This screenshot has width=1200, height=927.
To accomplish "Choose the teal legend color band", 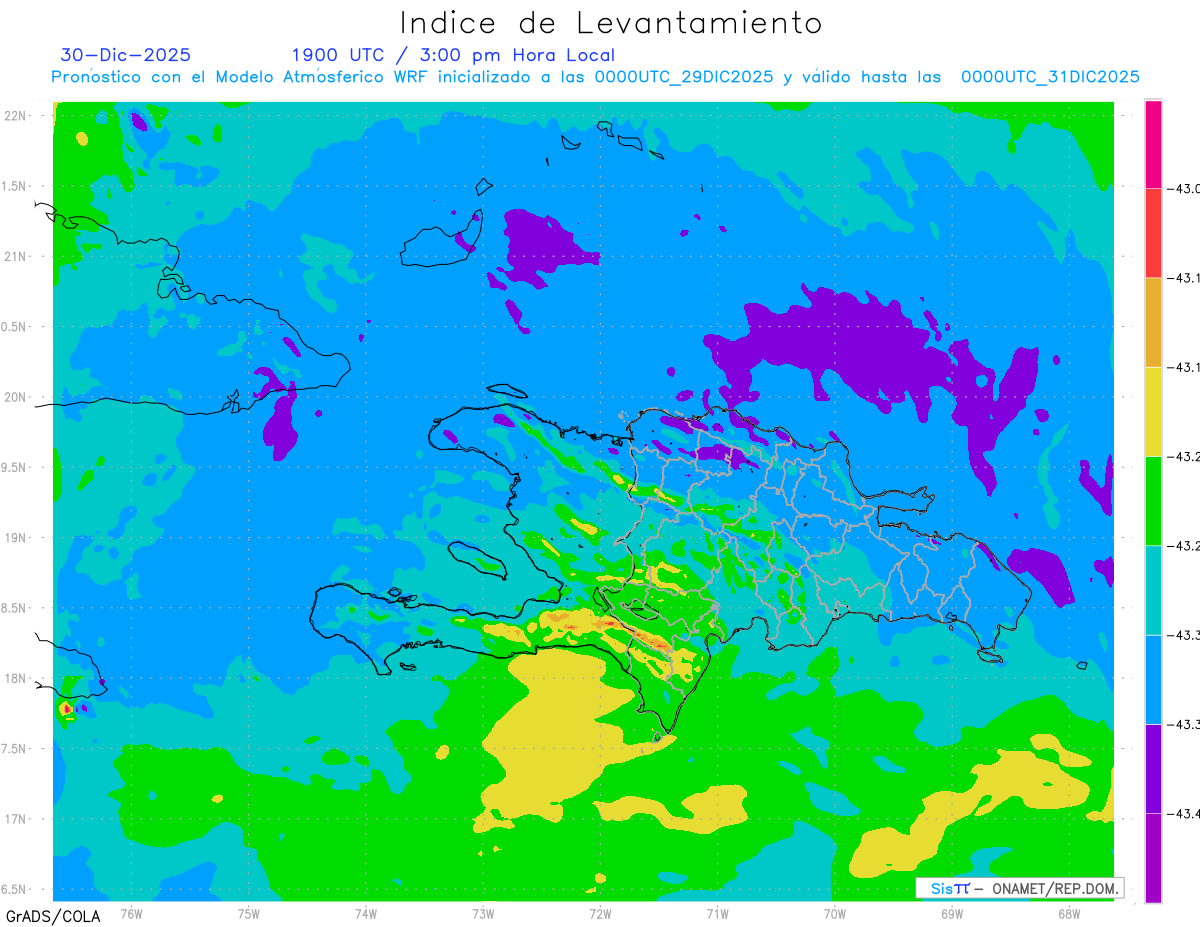I will pos(1153,590).
